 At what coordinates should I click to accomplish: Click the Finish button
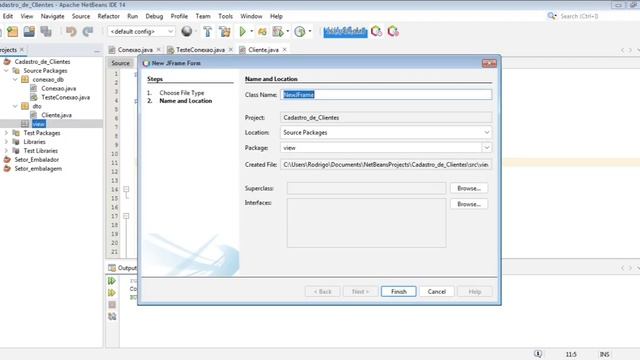coord(398,291)
